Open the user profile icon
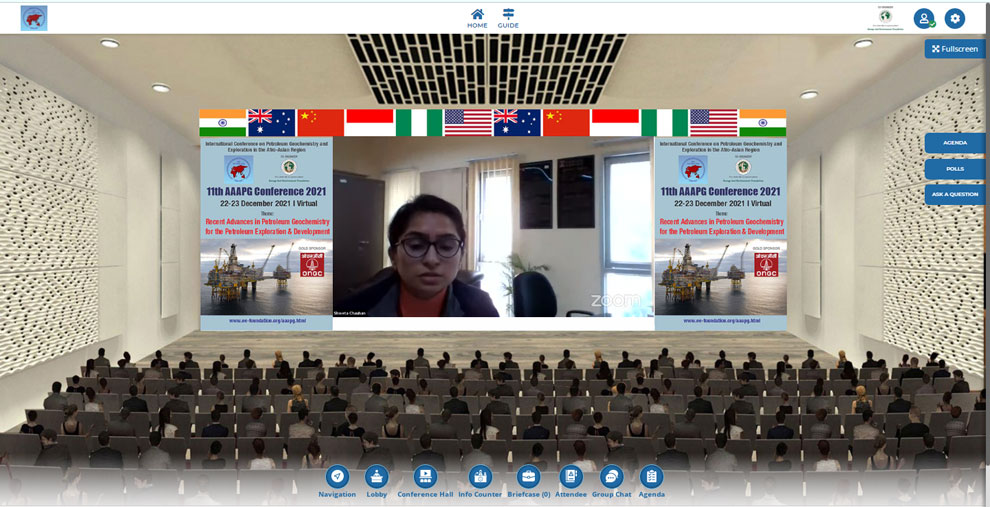This screenshot has height=507, width=990. [x=924, y=18]
